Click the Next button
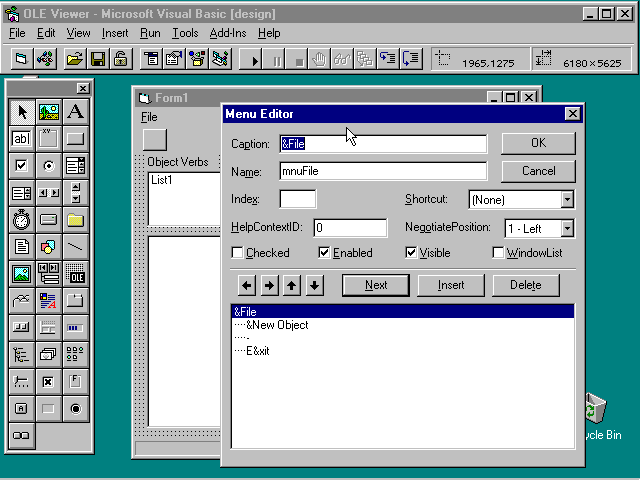 pos(376,285)
